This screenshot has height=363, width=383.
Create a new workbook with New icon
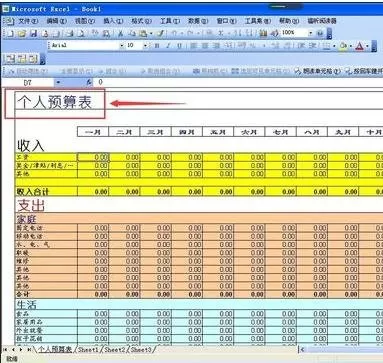tap(11, 33)
